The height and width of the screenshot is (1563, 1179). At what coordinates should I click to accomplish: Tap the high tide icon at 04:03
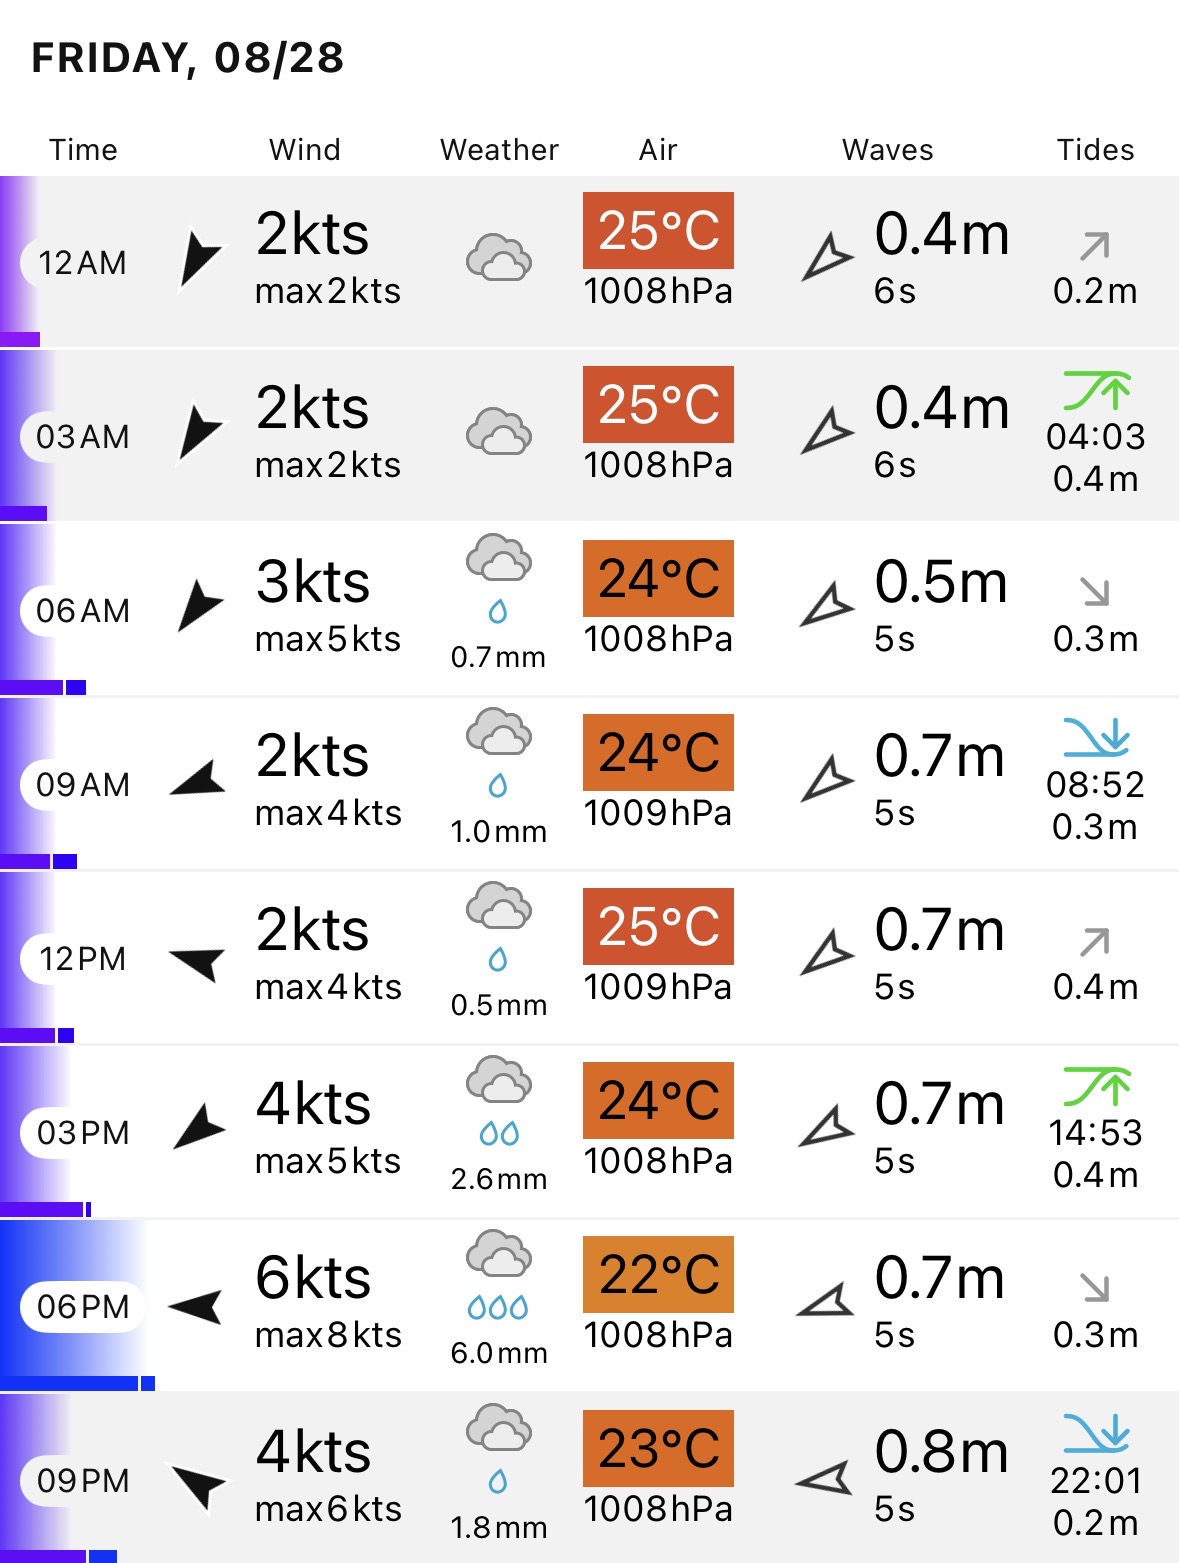(1096, 391)
